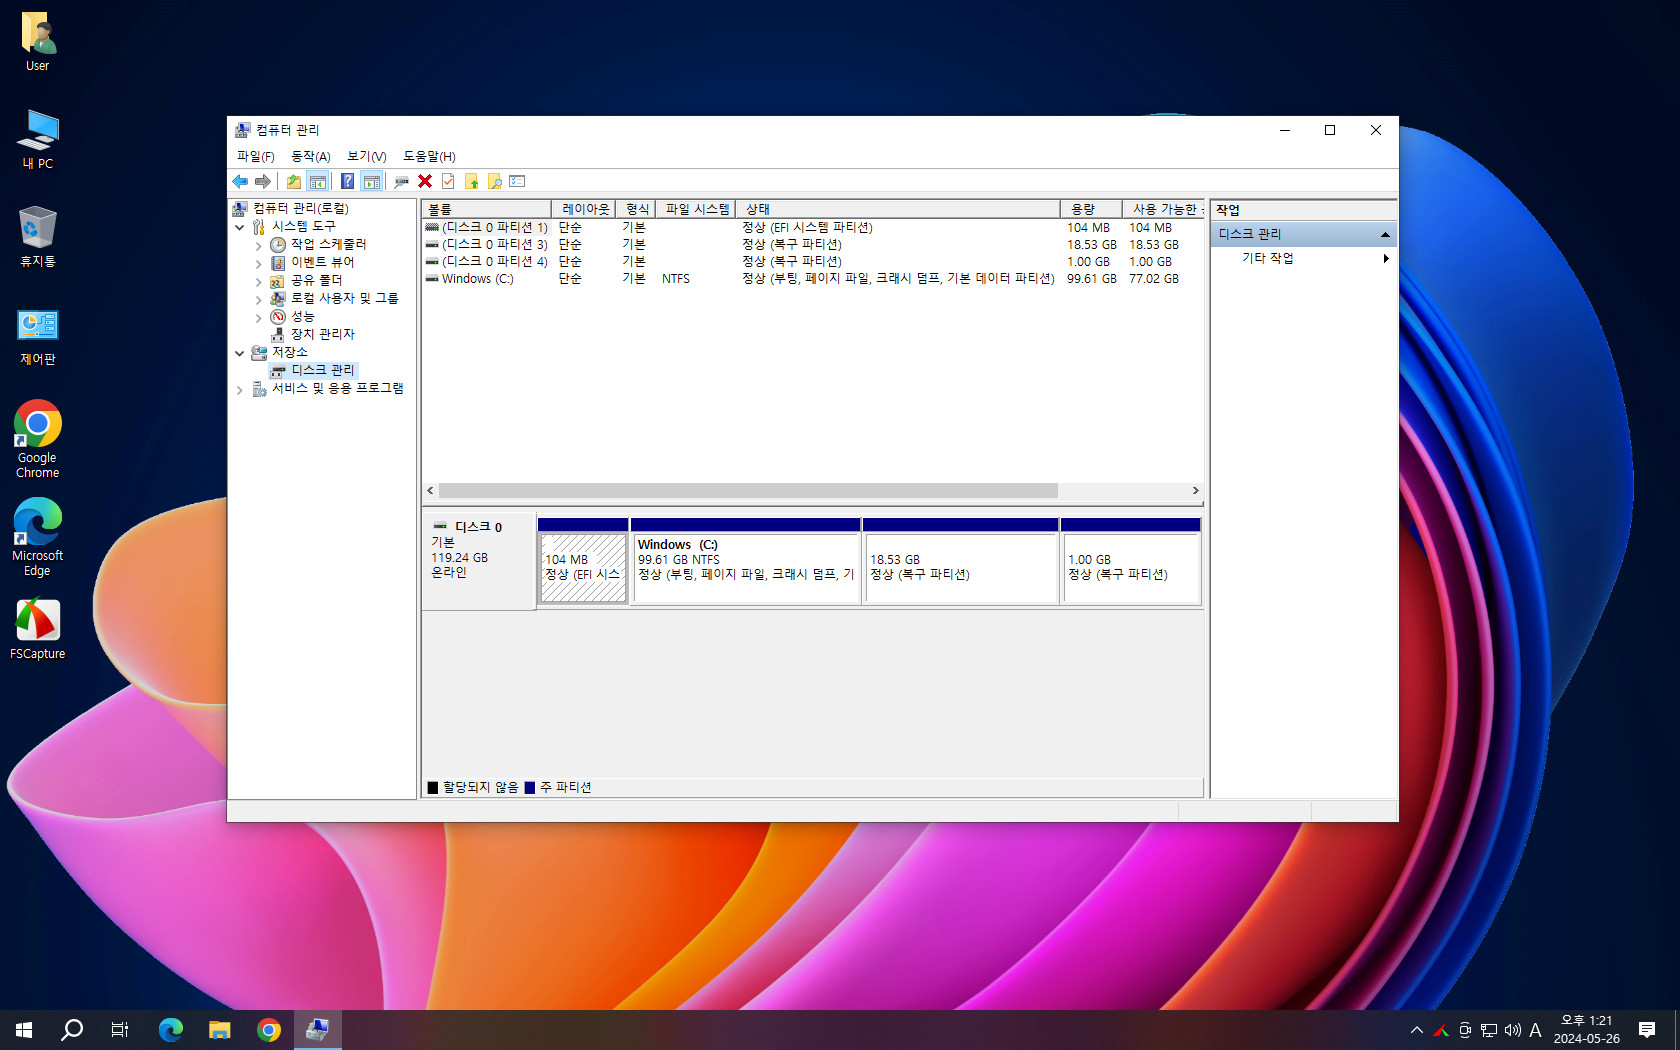The height and width of the screenshot is (1050, 1680).
Task: Open the Windows Start menu
Action: [x=24, y=1030]
